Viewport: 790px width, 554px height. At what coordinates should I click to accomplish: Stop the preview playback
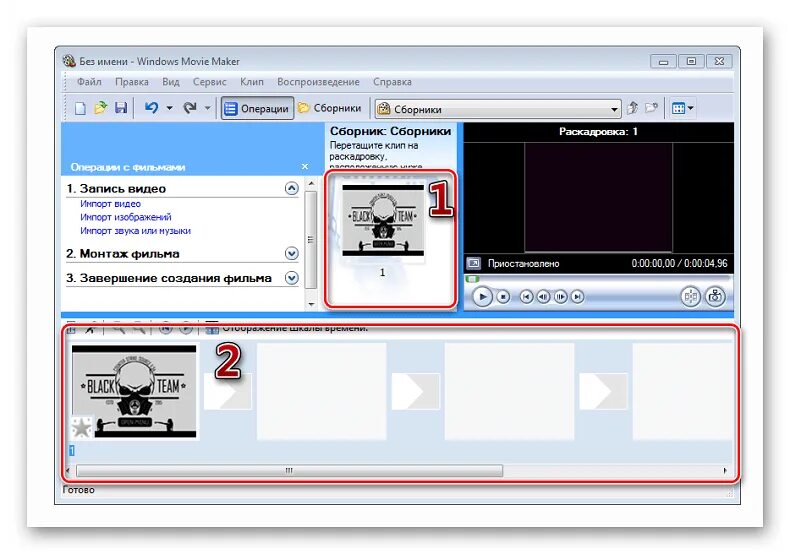(503, 297)
